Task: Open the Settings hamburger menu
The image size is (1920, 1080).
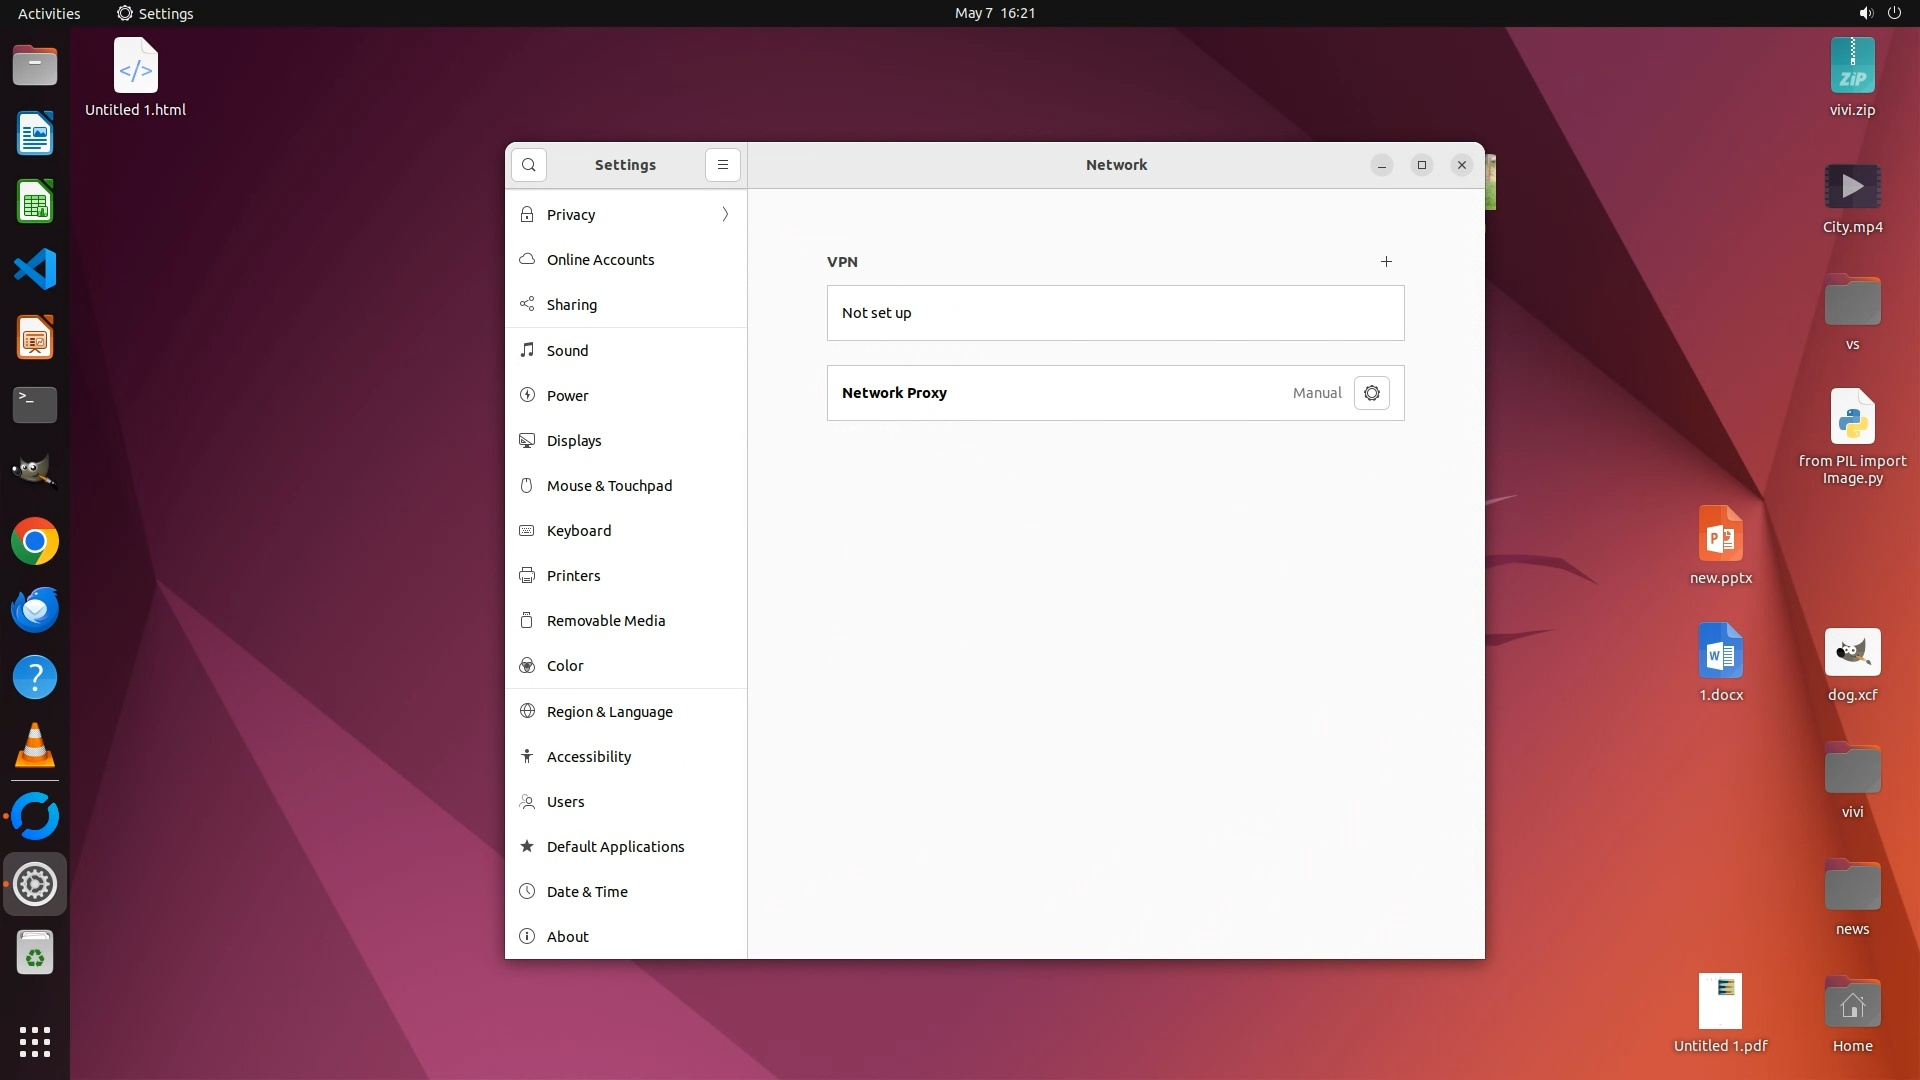Action: point(723,165)
